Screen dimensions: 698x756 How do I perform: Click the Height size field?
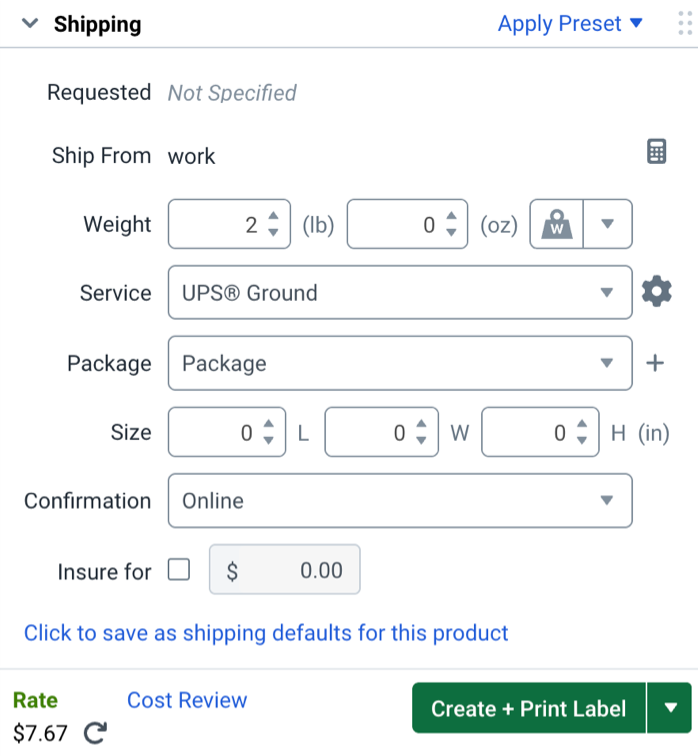click(540, 432)
